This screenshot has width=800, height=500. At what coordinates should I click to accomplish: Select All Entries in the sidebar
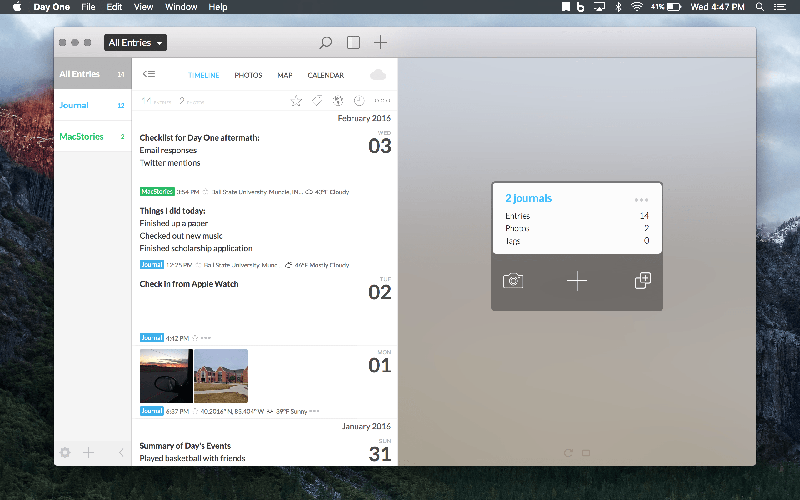(x=92, y=74)
